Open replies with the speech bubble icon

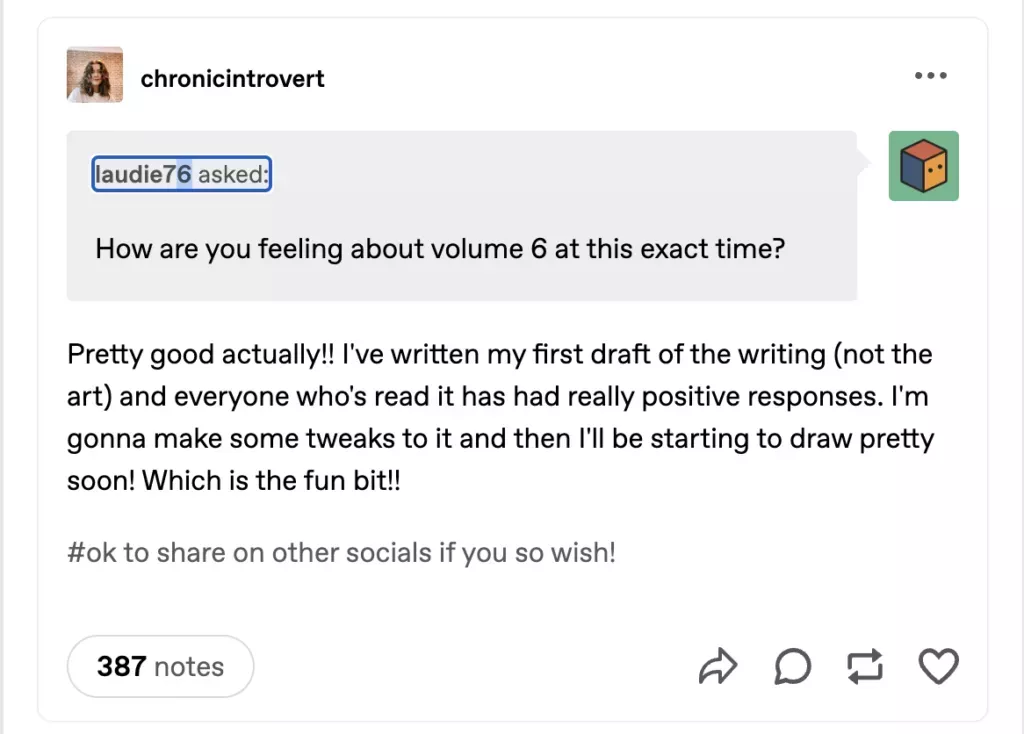(792, 666)
